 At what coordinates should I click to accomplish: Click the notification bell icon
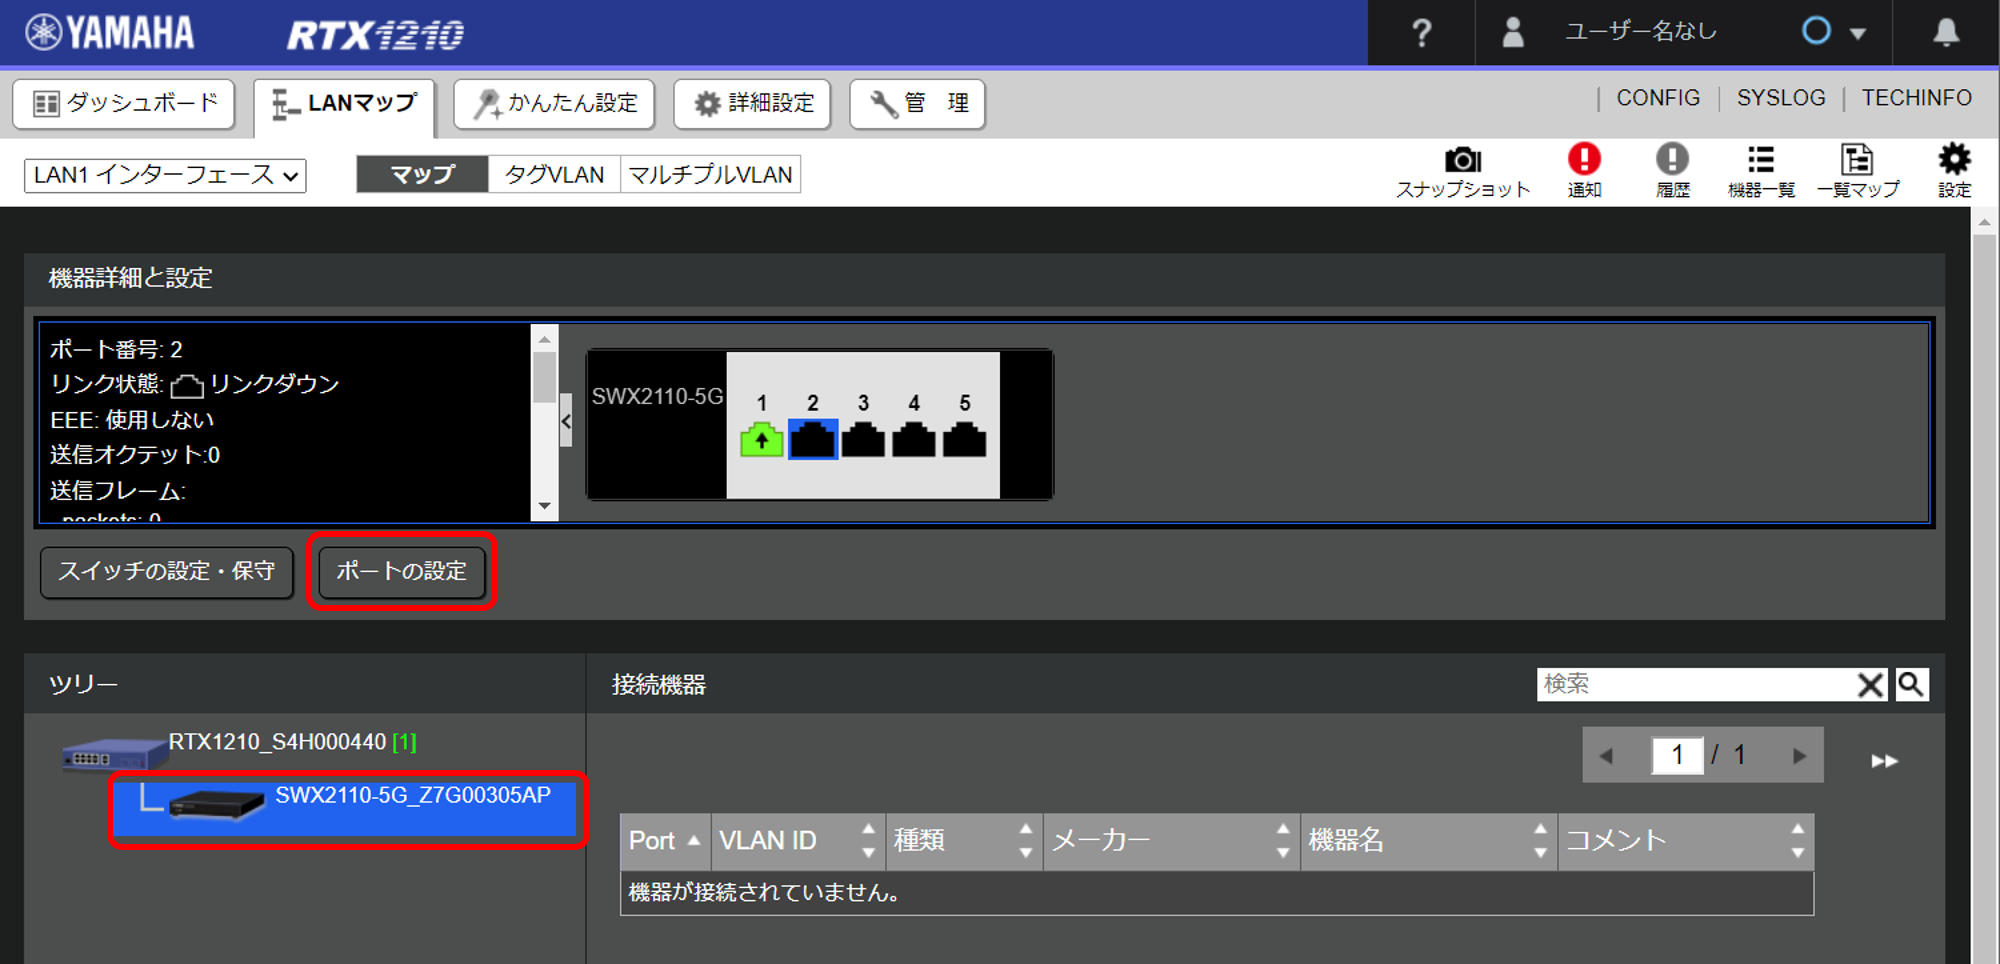[1945, 33]
